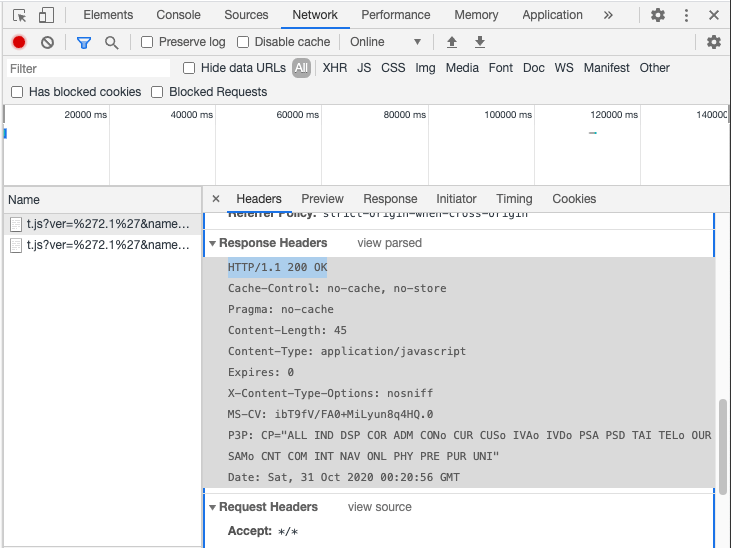Focus the Filter text field
The height and width of the screenshot is (548, 731).
(89, 69)
